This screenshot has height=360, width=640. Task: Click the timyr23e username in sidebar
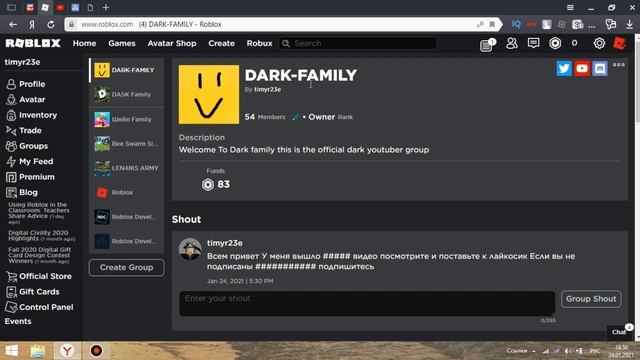22,62
